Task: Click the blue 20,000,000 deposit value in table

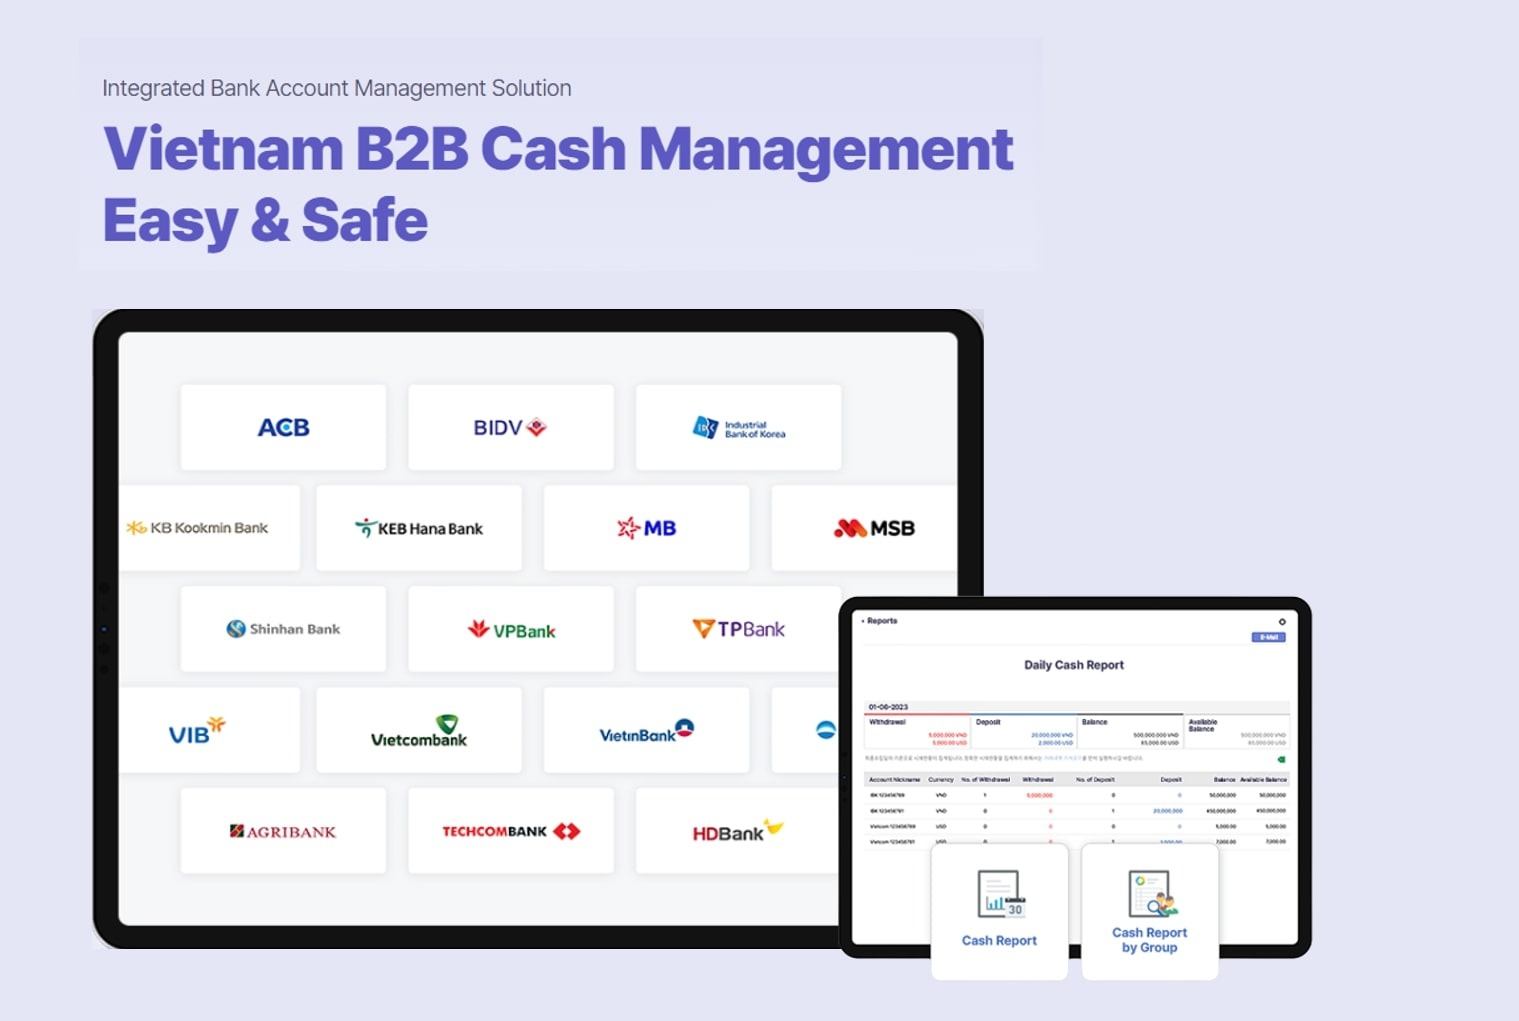Action: (x=1167, y=811)
